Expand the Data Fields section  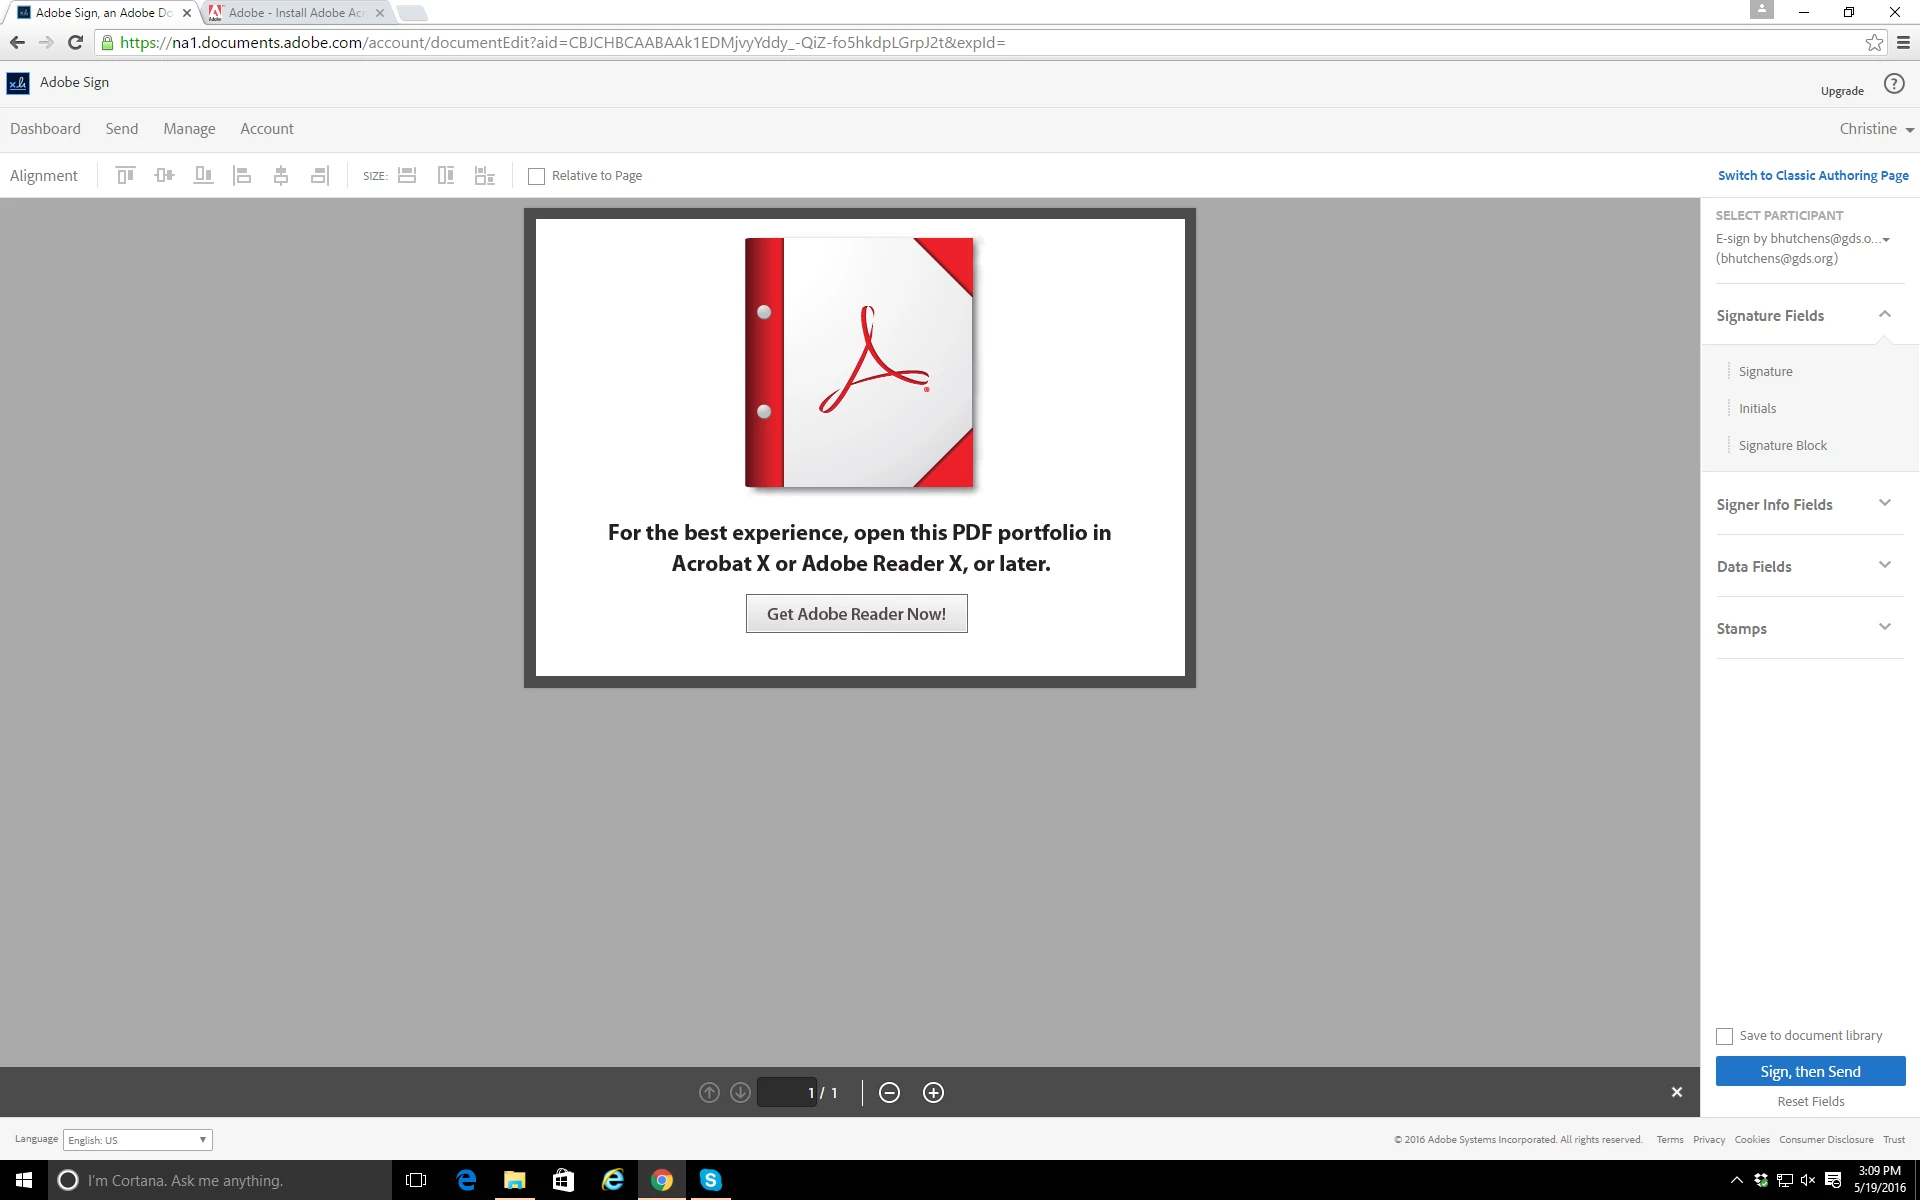1884,566
